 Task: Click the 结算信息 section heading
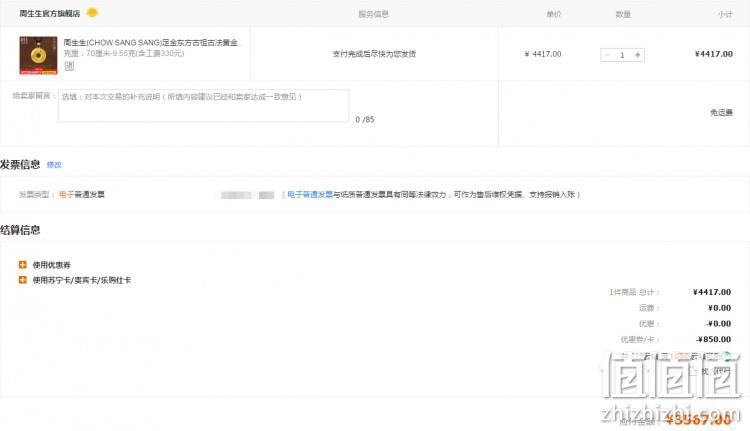pyautogui.click(x=20, y=230)
